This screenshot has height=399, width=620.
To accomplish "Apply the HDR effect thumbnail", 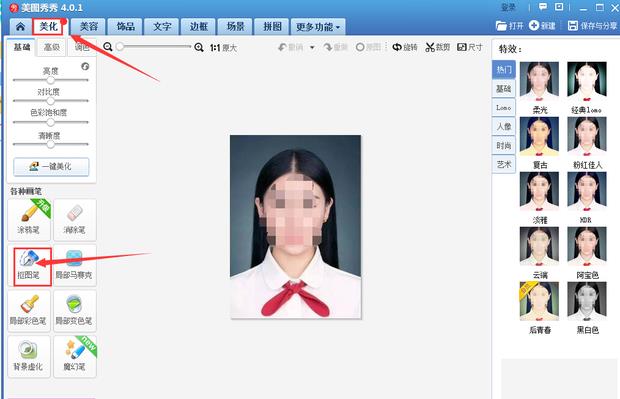I will (x=587, y=191).
